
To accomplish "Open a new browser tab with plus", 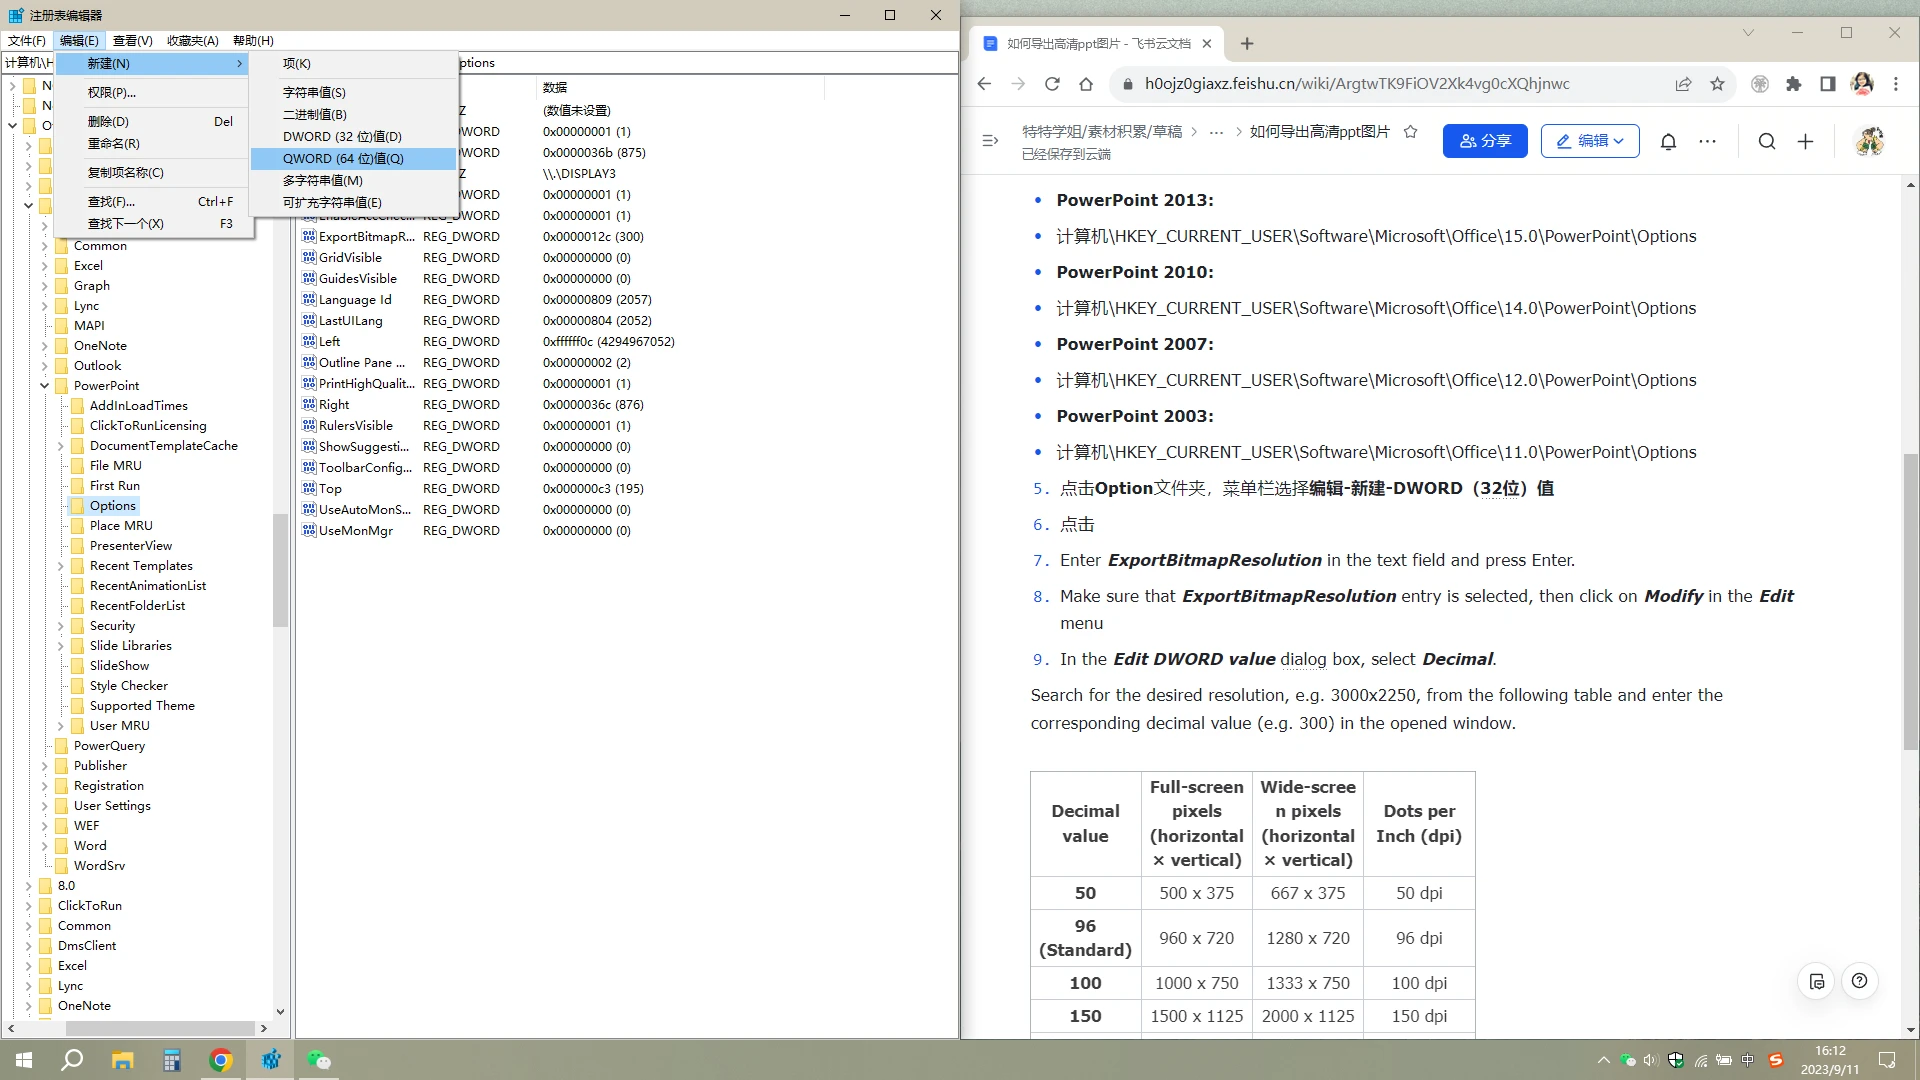I will click(x=1247, y=43).
